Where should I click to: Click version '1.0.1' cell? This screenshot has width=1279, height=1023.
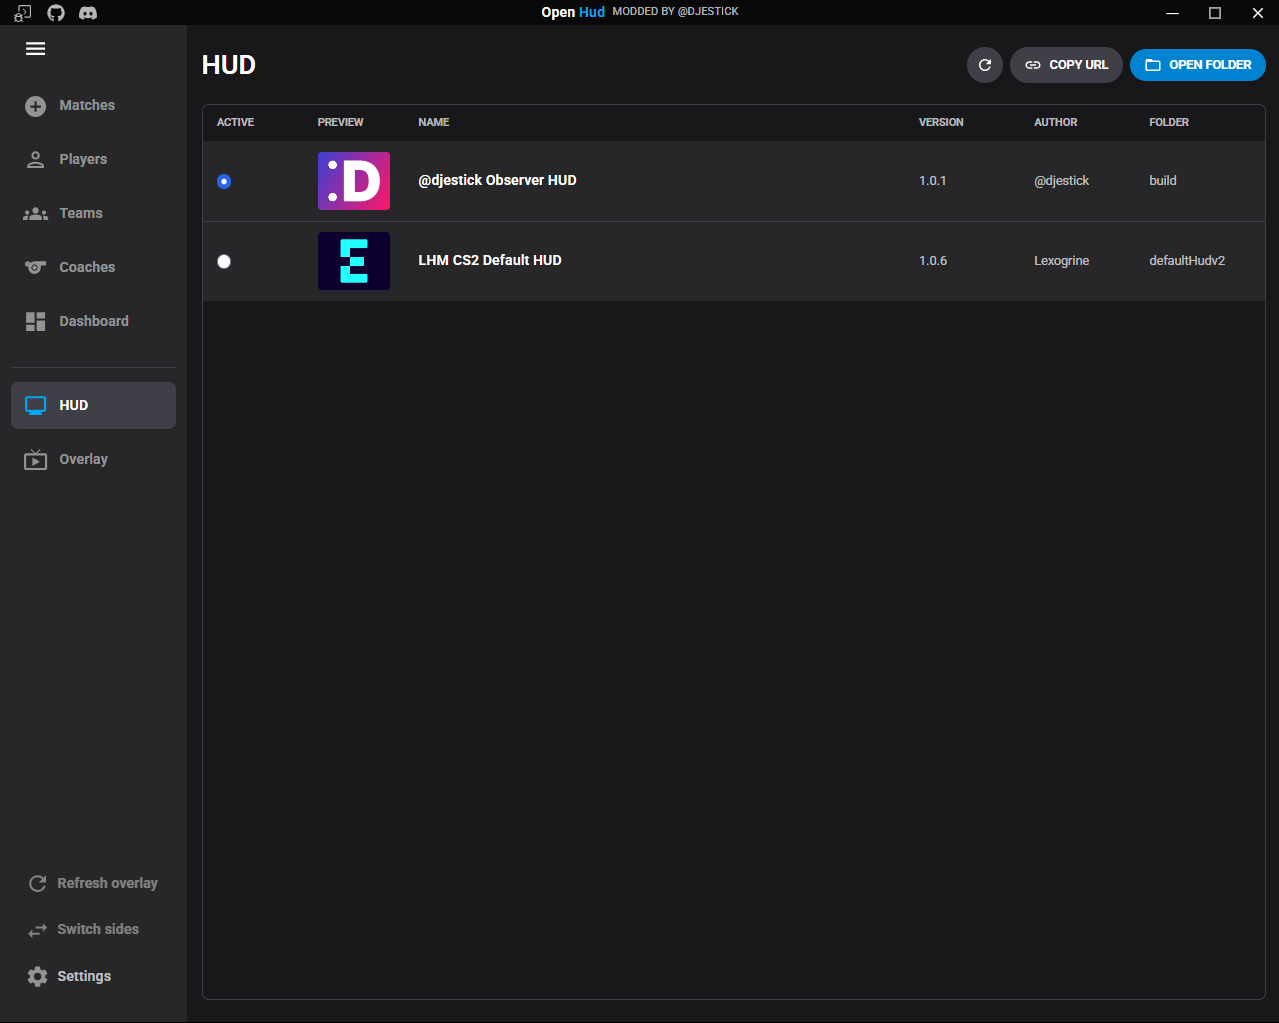pos(933,181)
